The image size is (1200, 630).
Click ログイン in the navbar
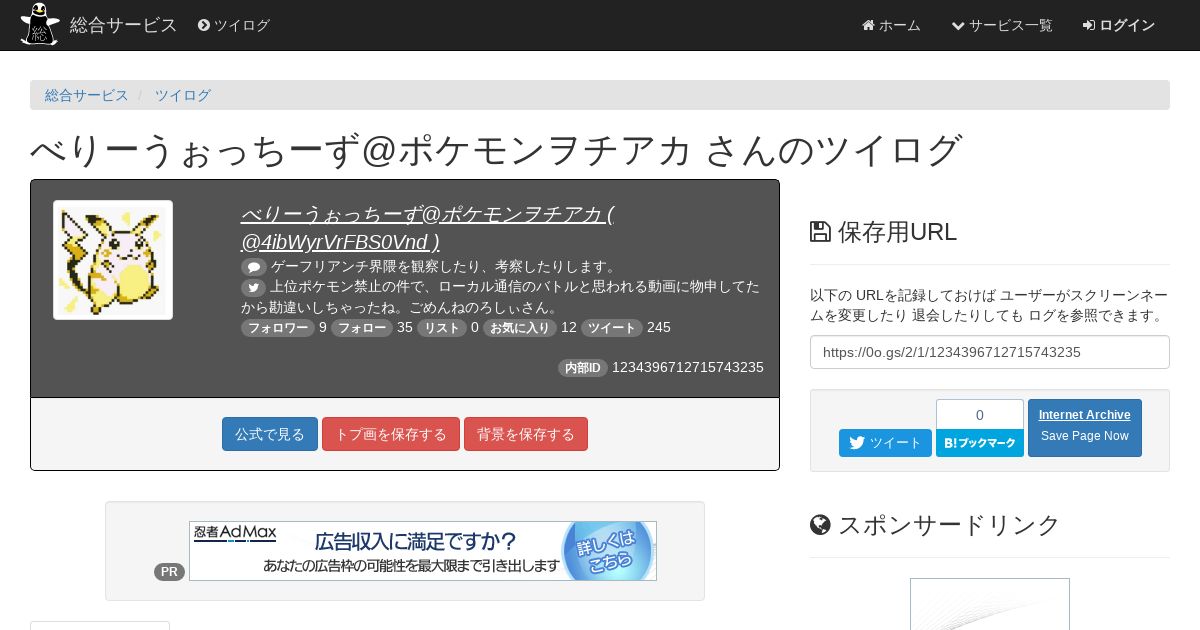pos(1119,25)
